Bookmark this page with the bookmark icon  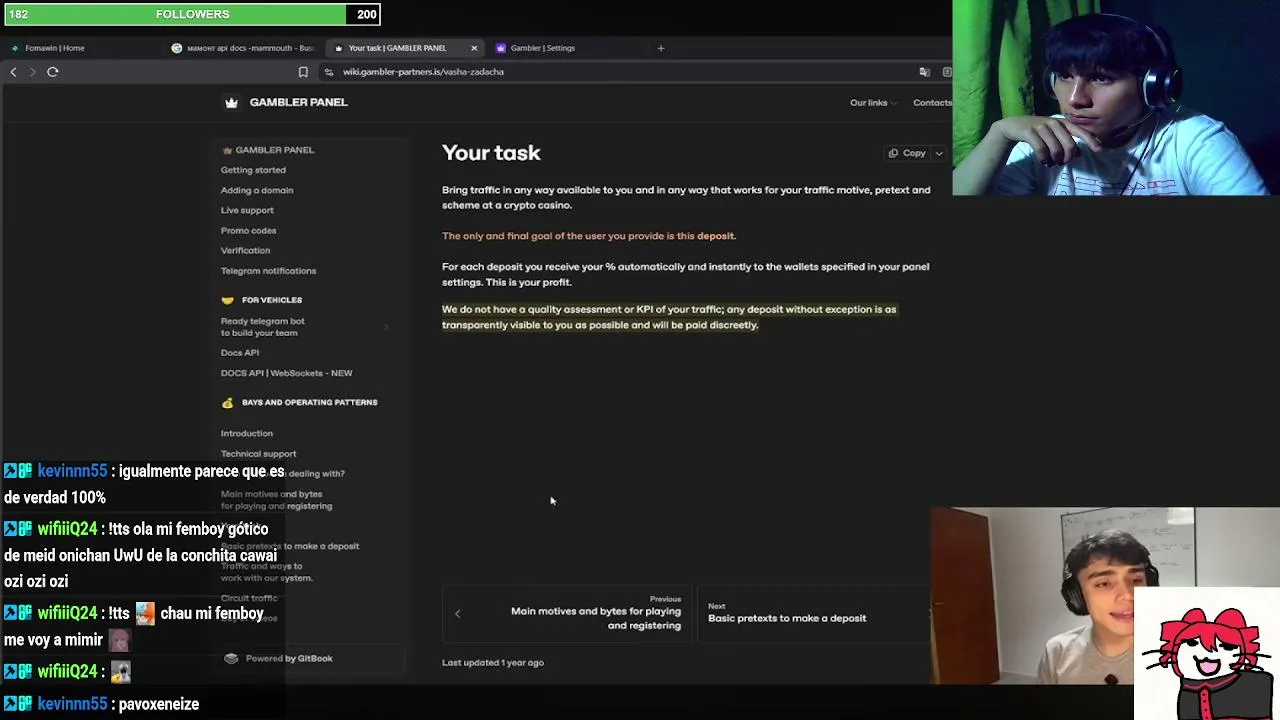303,72
